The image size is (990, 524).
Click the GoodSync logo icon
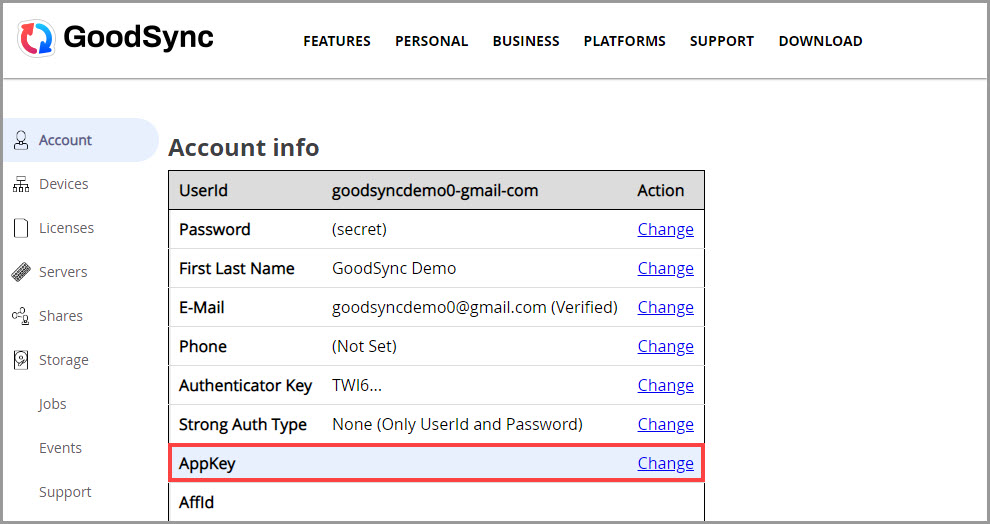[x=37, y=38]
